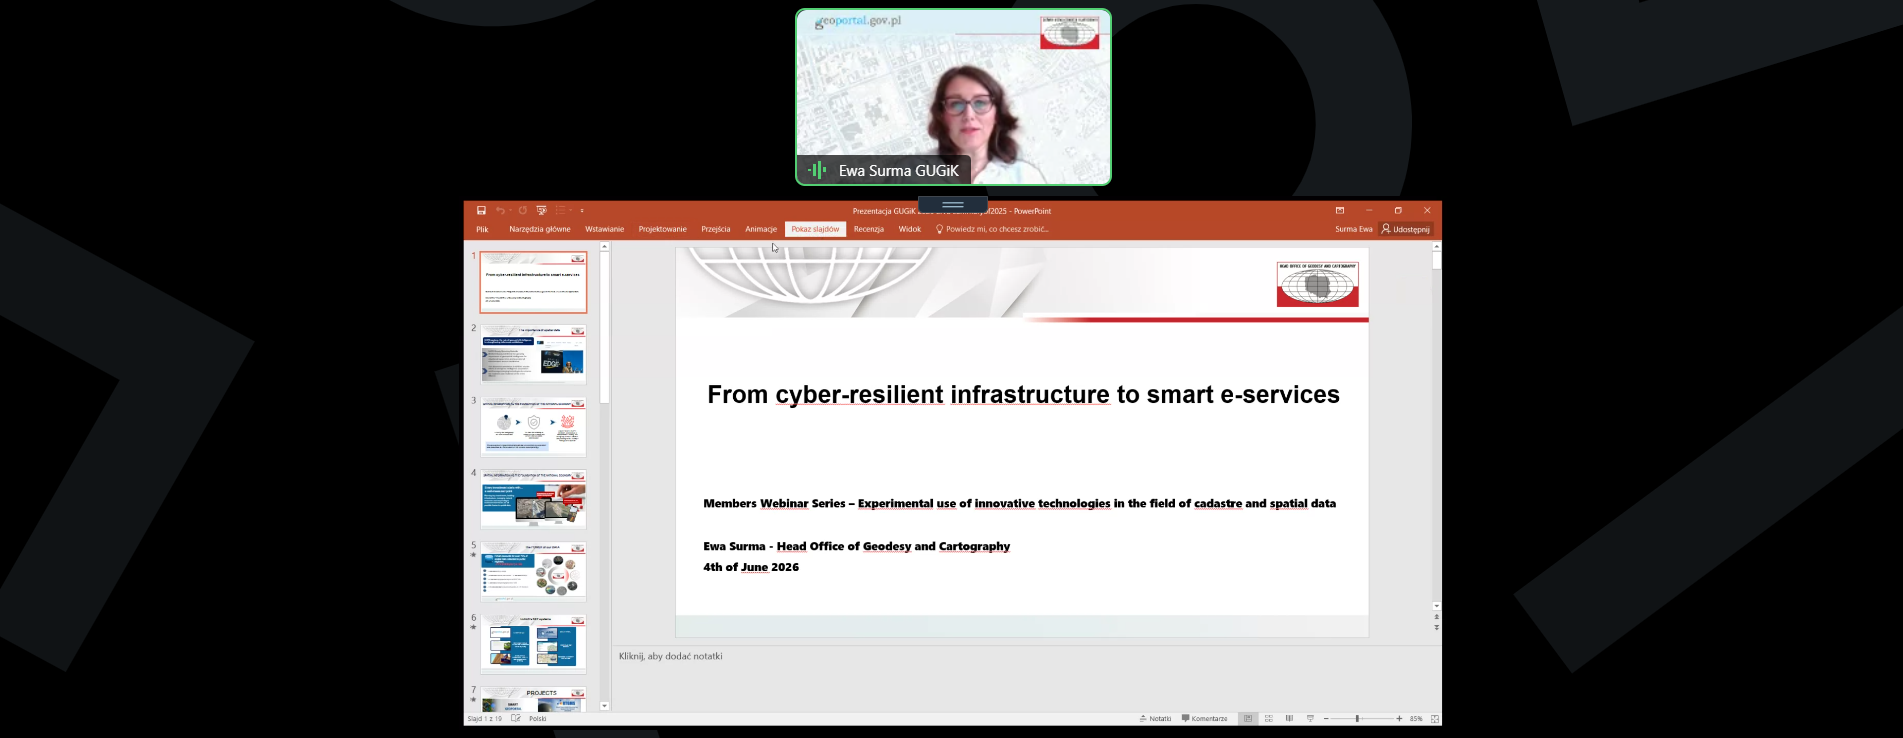Click the Undo arrow icon
The height and width of the screenshot is (738, 1903).
tap(499, 211)
